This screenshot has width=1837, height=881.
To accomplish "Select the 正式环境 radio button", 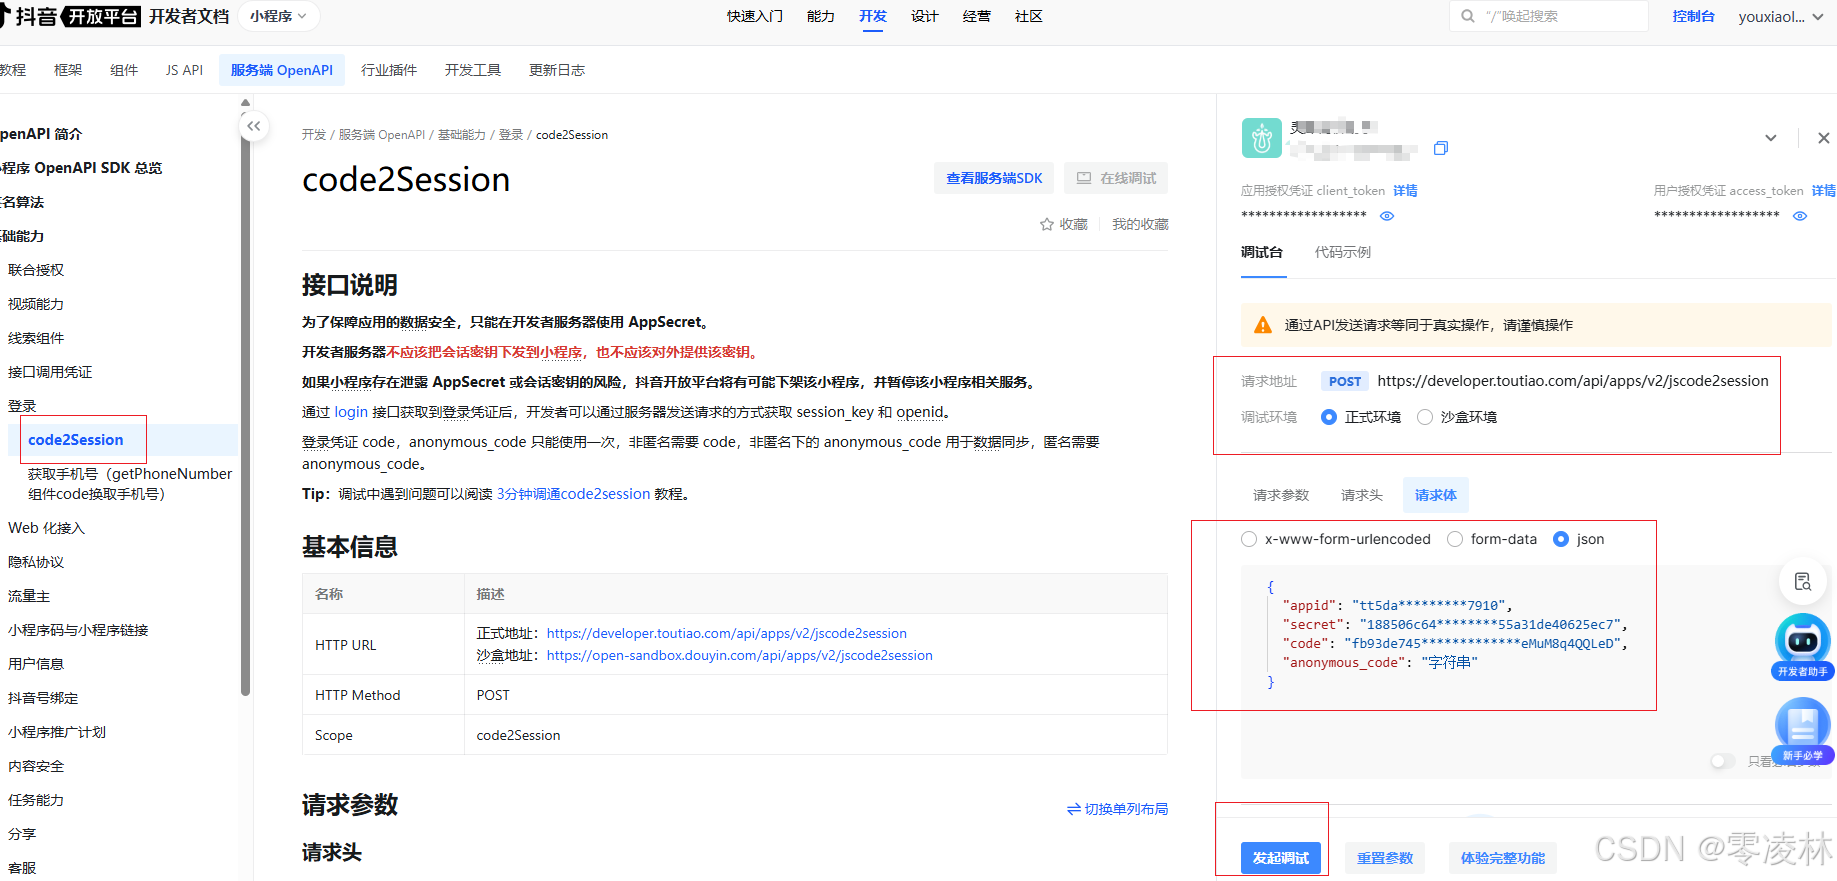I will tap(1329, 417).
